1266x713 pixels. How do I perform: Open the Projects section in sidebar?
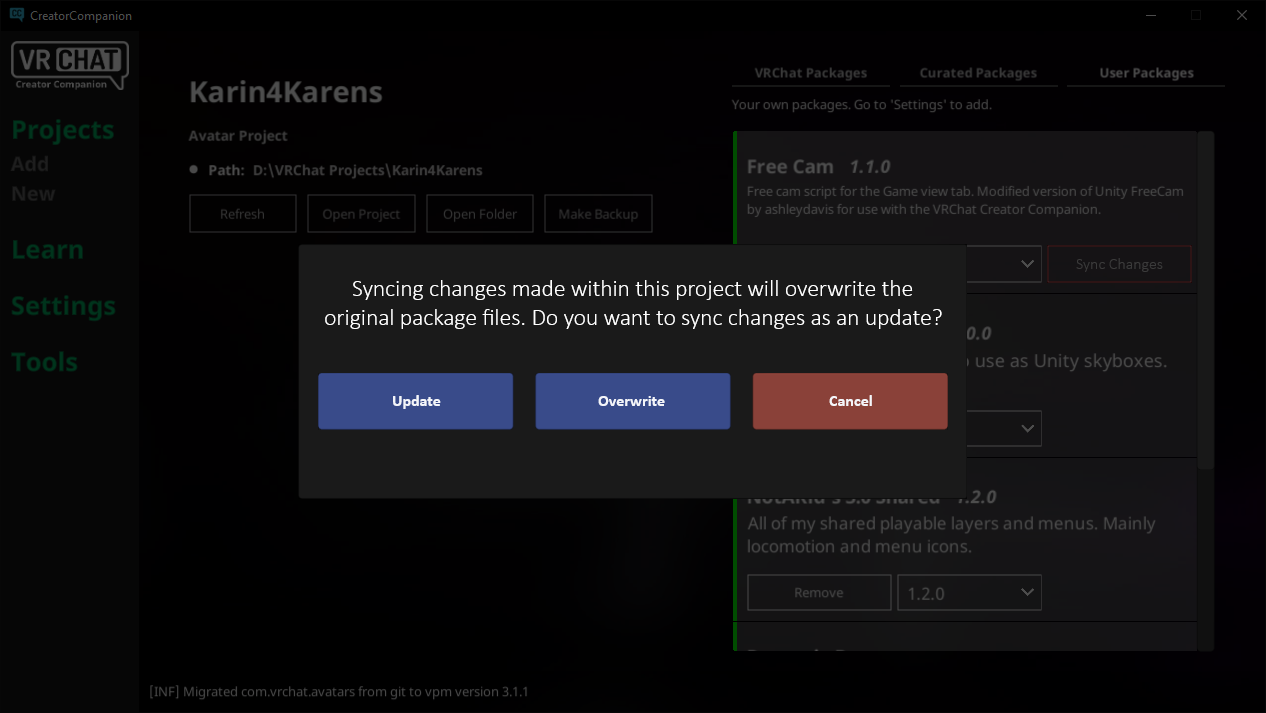coord(63,130)
